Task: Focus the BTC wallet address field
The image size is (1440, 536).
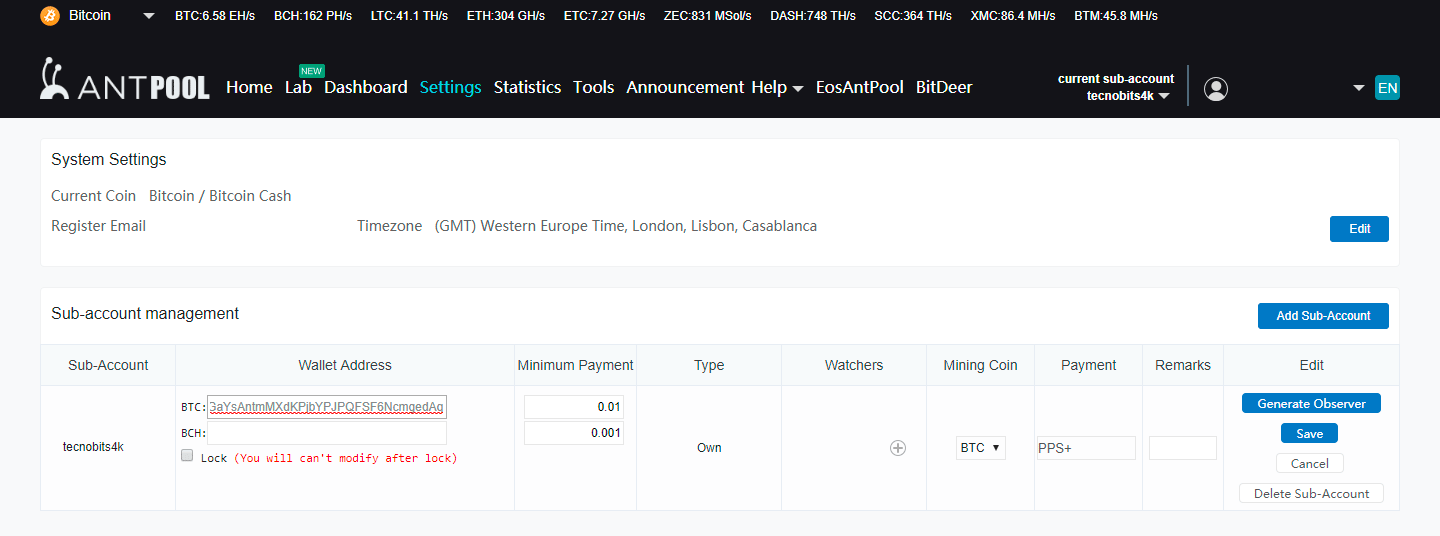Action: click(x=327, y=407)
